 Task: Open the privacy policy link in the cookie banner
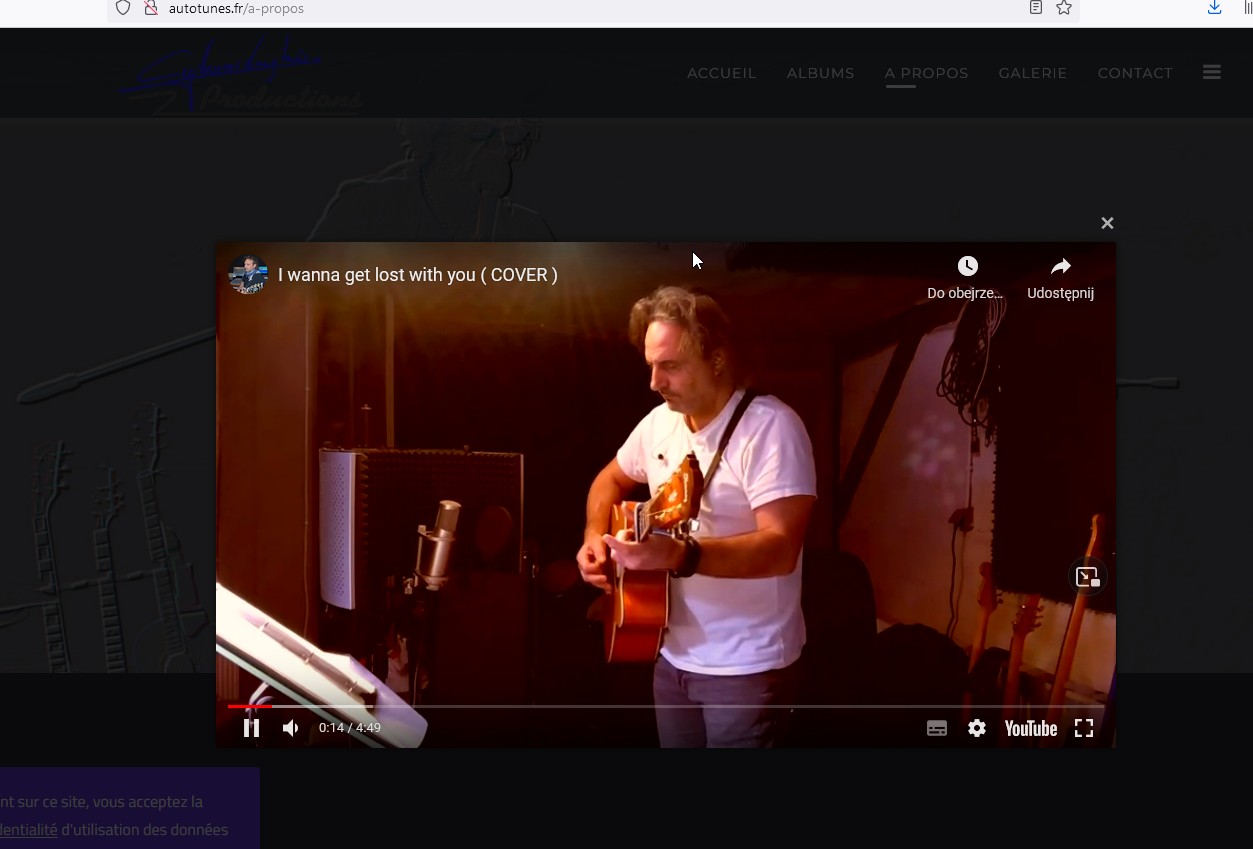28,830
